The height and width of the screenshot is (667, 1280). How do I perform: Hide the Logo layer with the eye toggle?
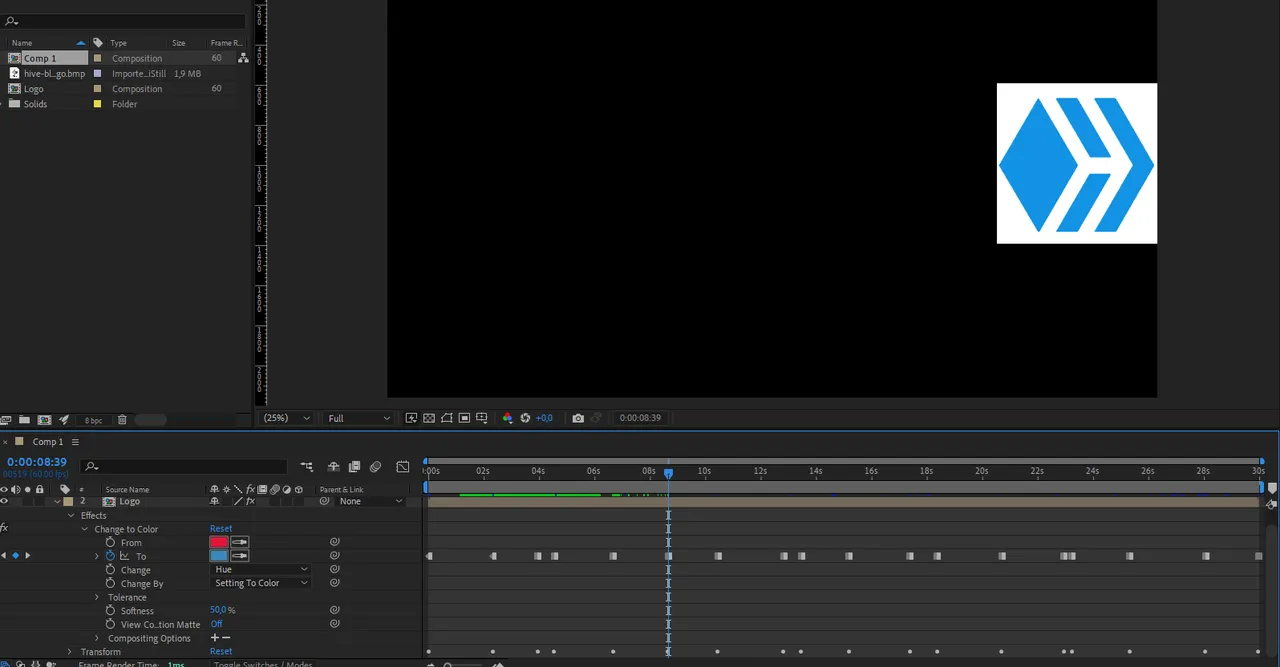4,501
